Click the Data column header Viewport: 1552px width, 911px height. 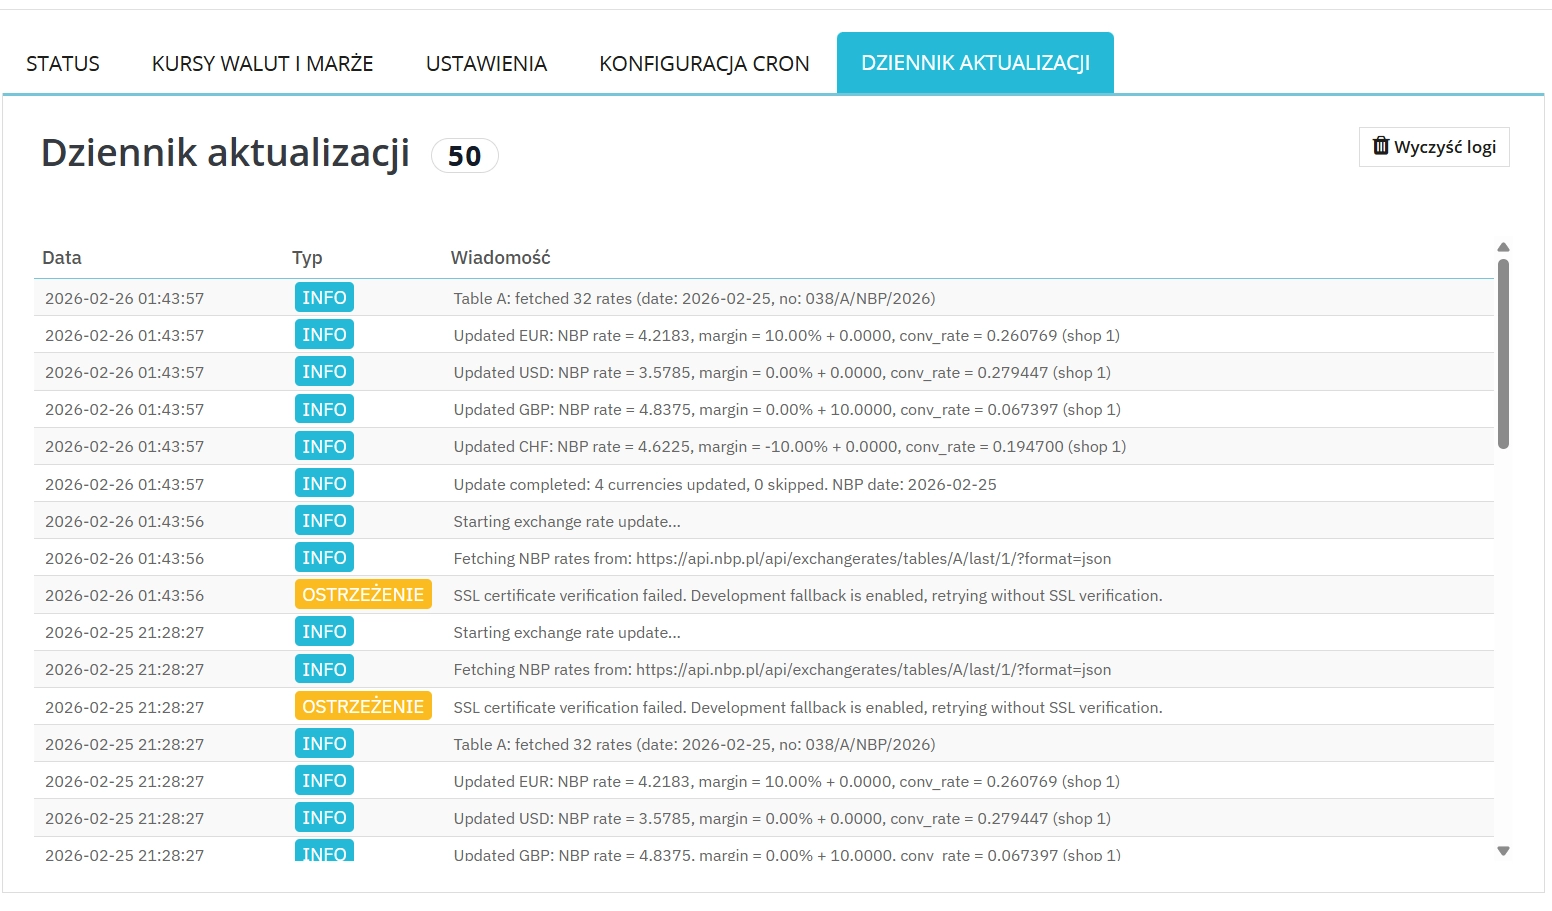62,258
